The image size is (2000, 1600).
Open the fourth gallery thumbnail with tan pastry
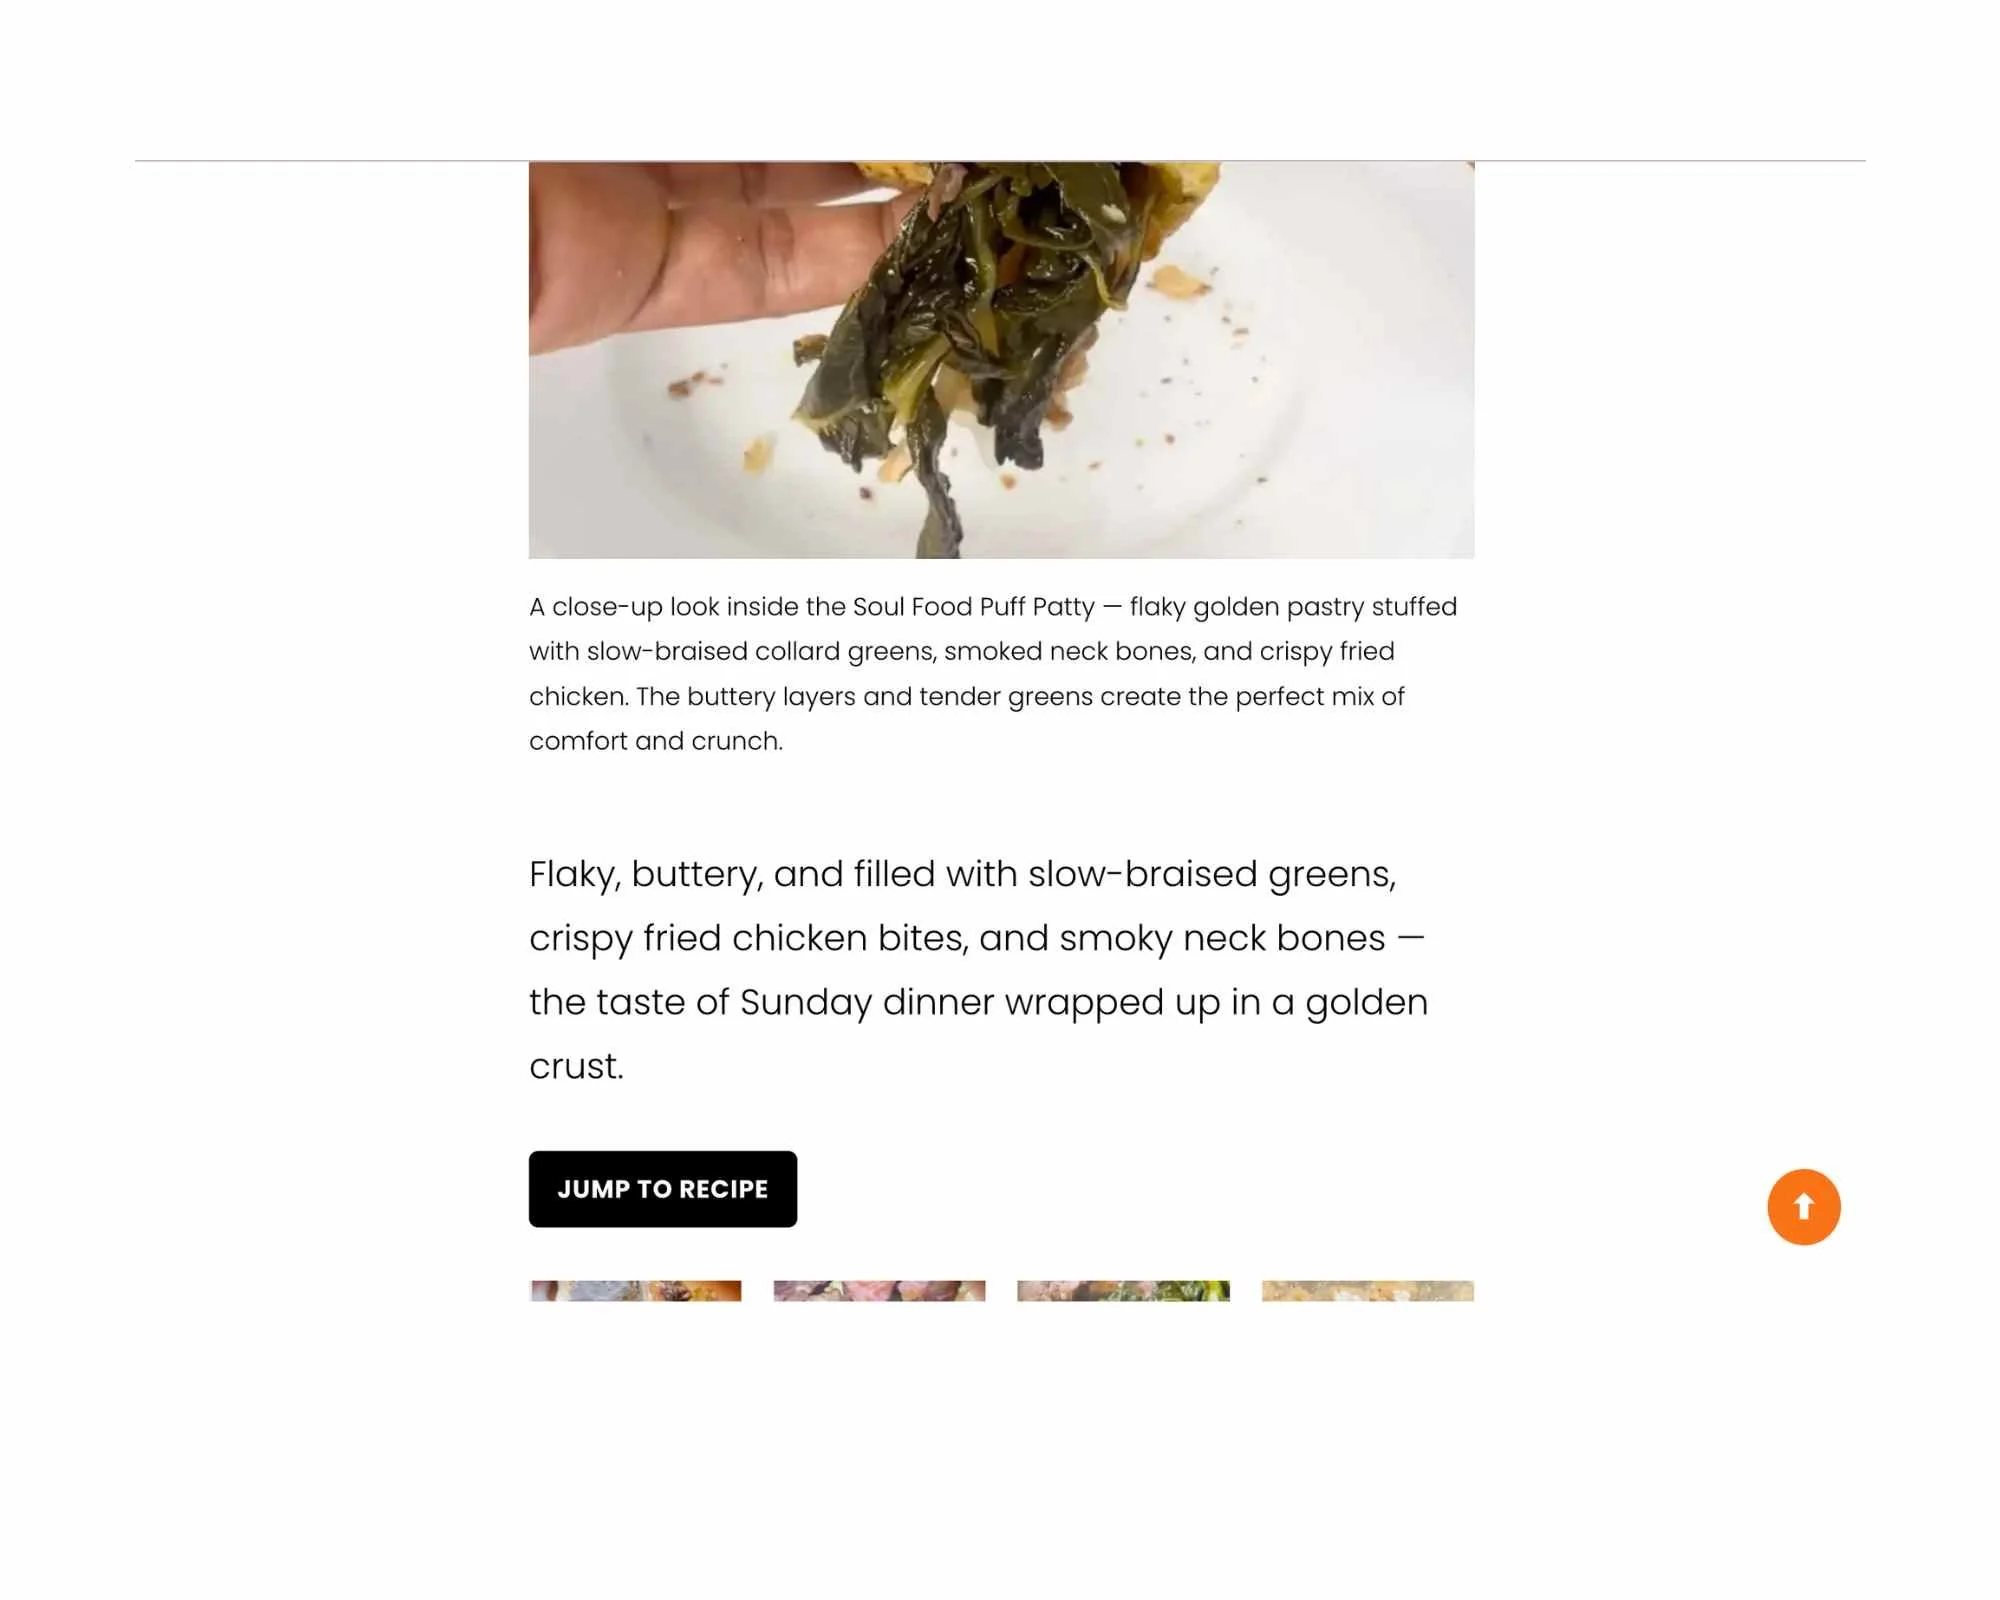tap(1367, 1290)
